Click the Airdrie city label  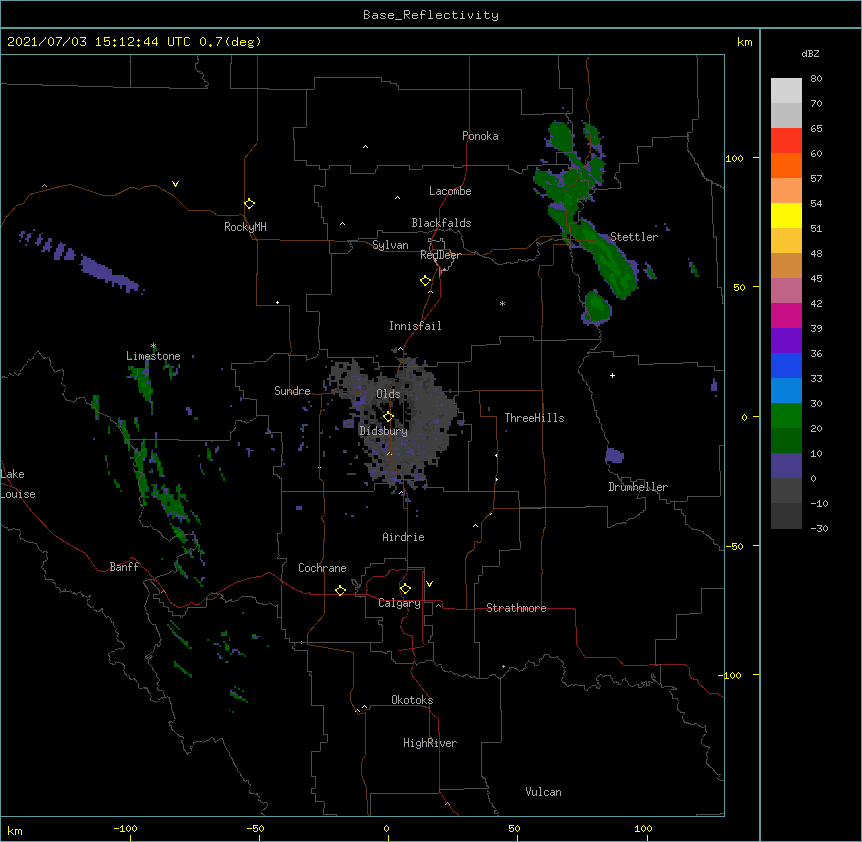pos(403,537)
